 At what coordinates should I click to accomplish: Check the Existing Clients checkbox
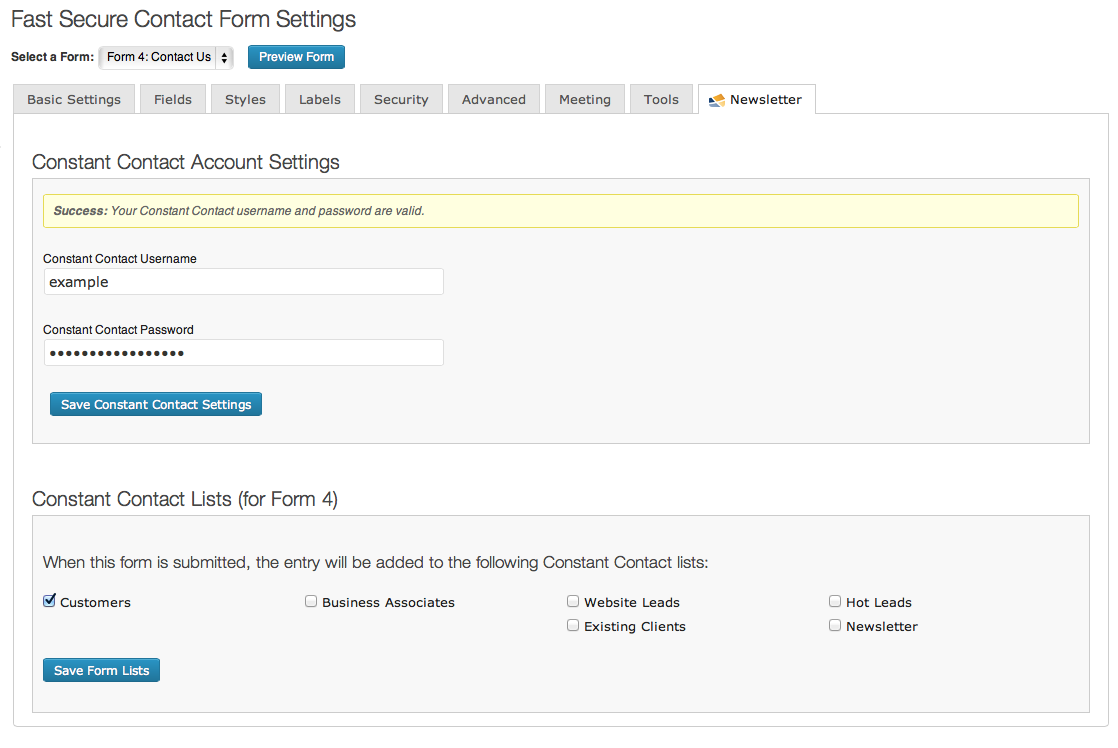(573, 626)
